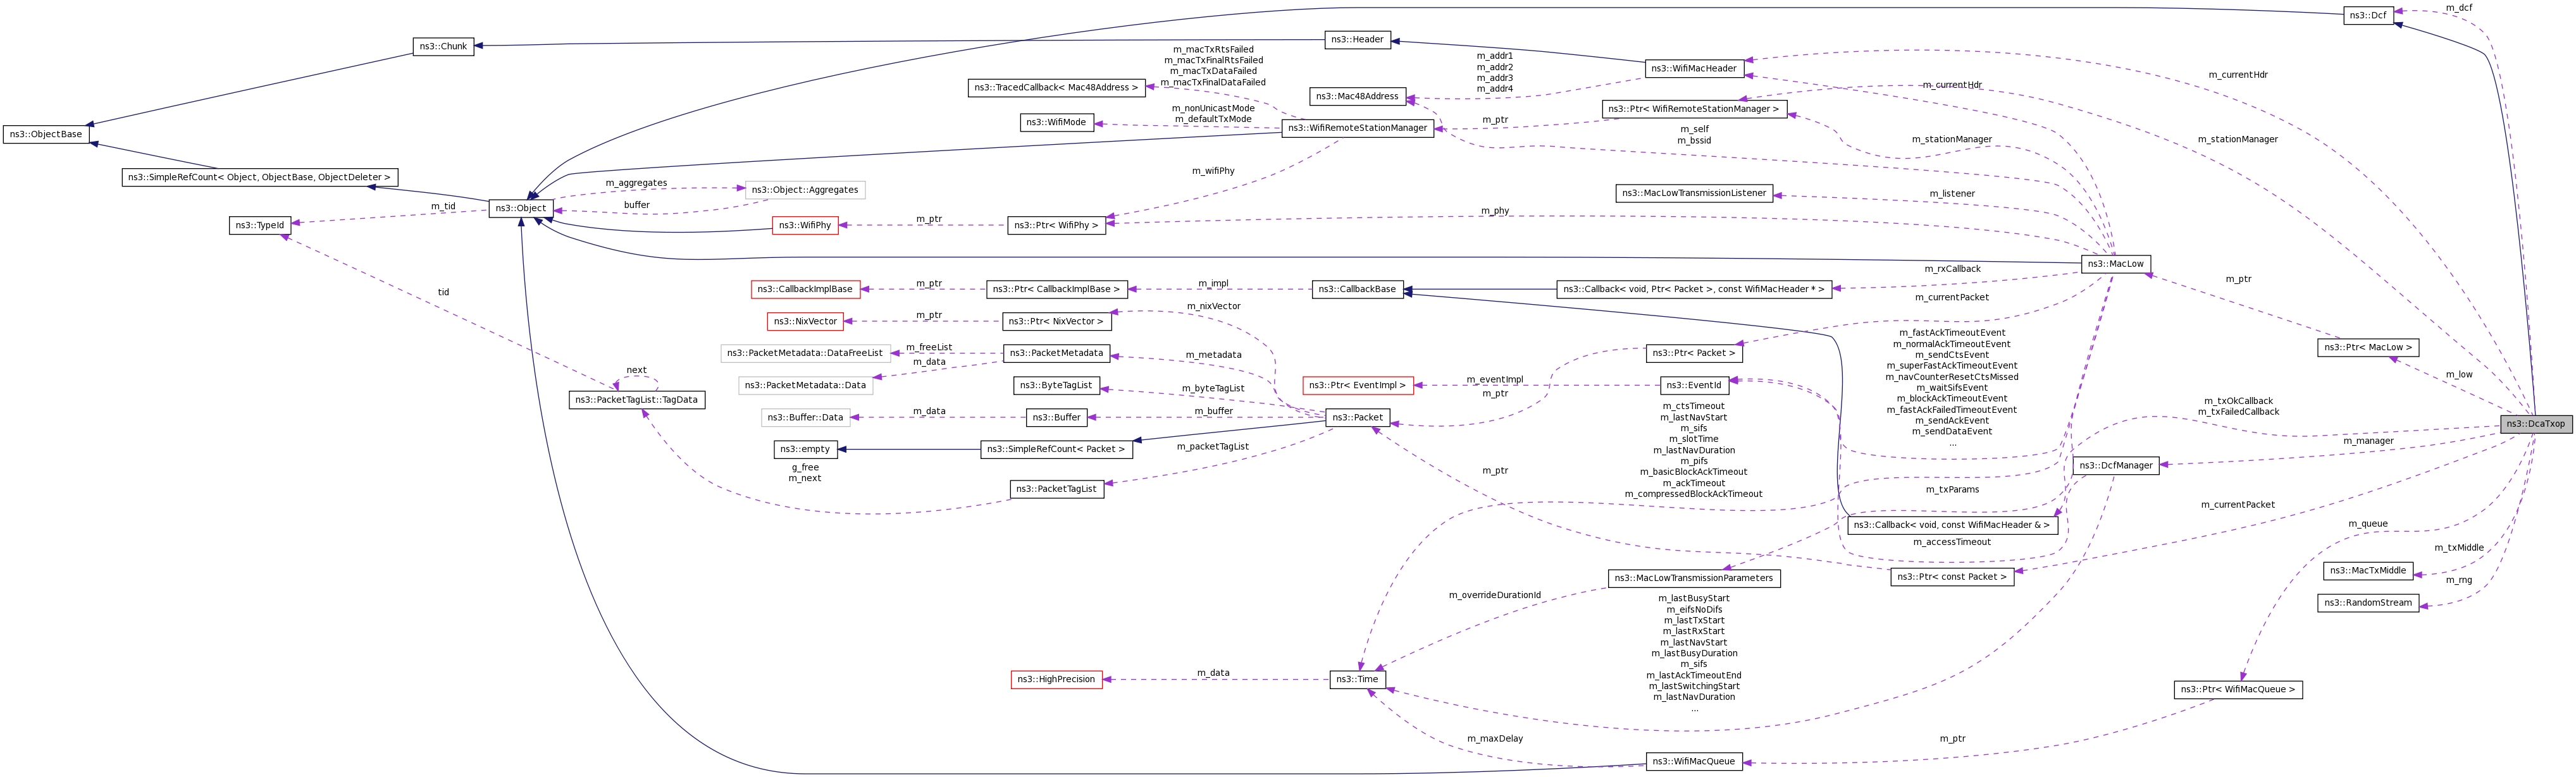Open the ns3::PacketTagList::TagData node
The image size is (2576, 777).
click(x=636, y=400)
